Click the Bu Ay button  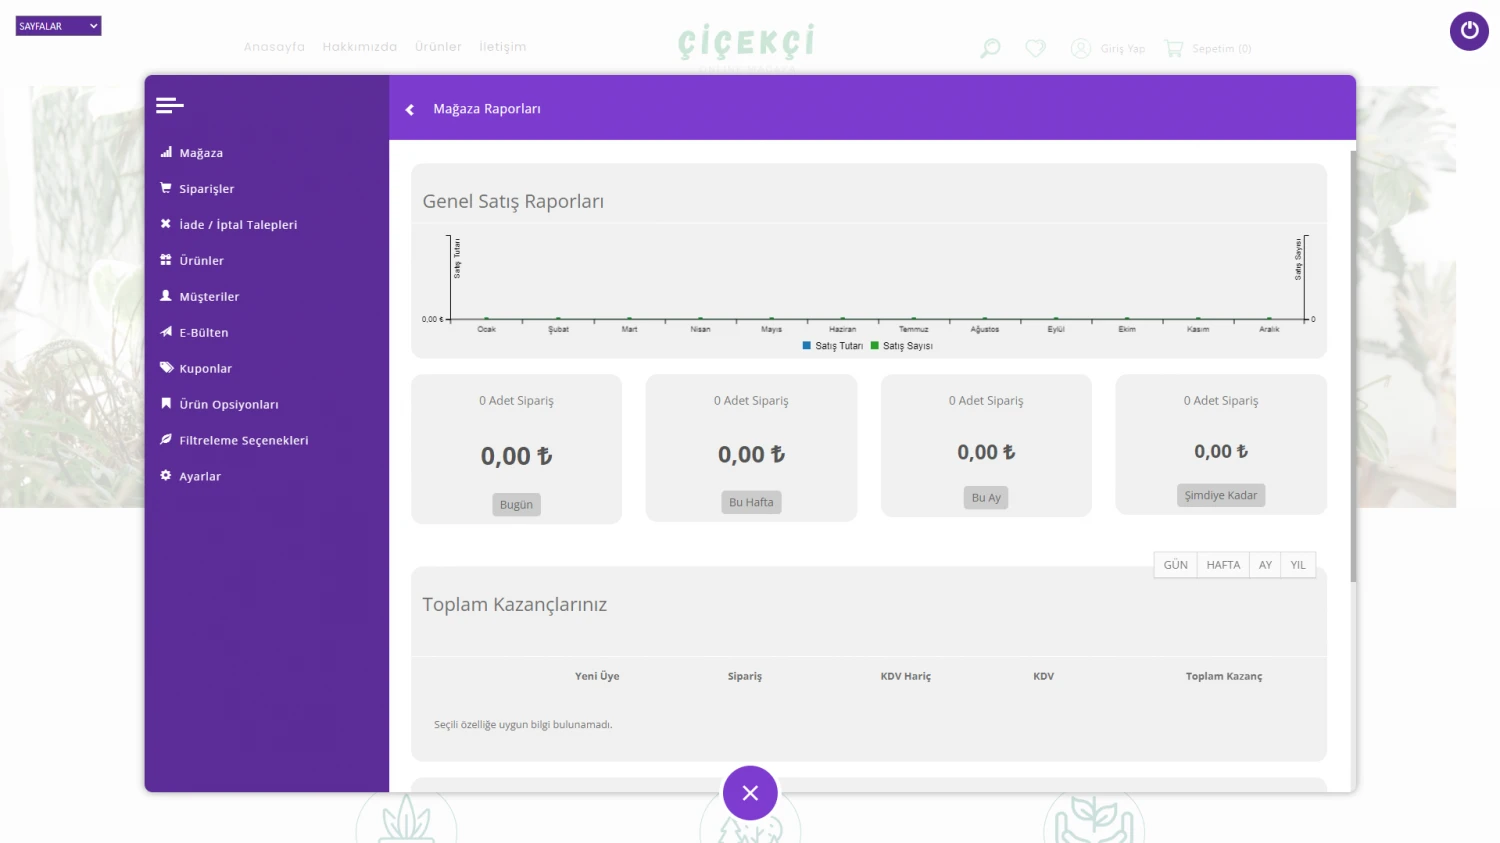986,498
